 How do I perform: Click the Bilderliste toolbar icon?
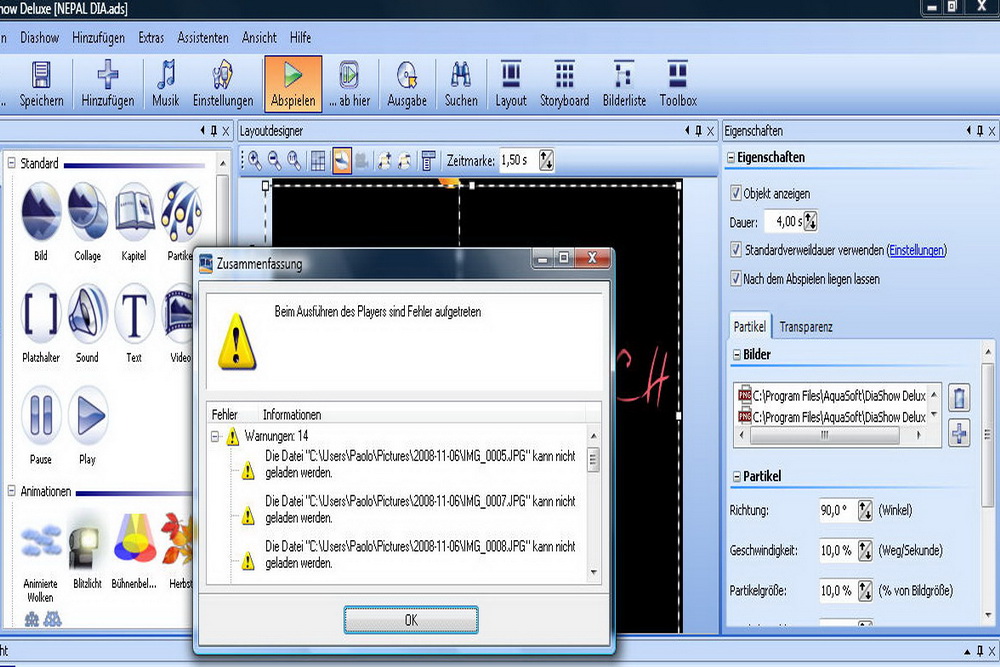[624, 76]
